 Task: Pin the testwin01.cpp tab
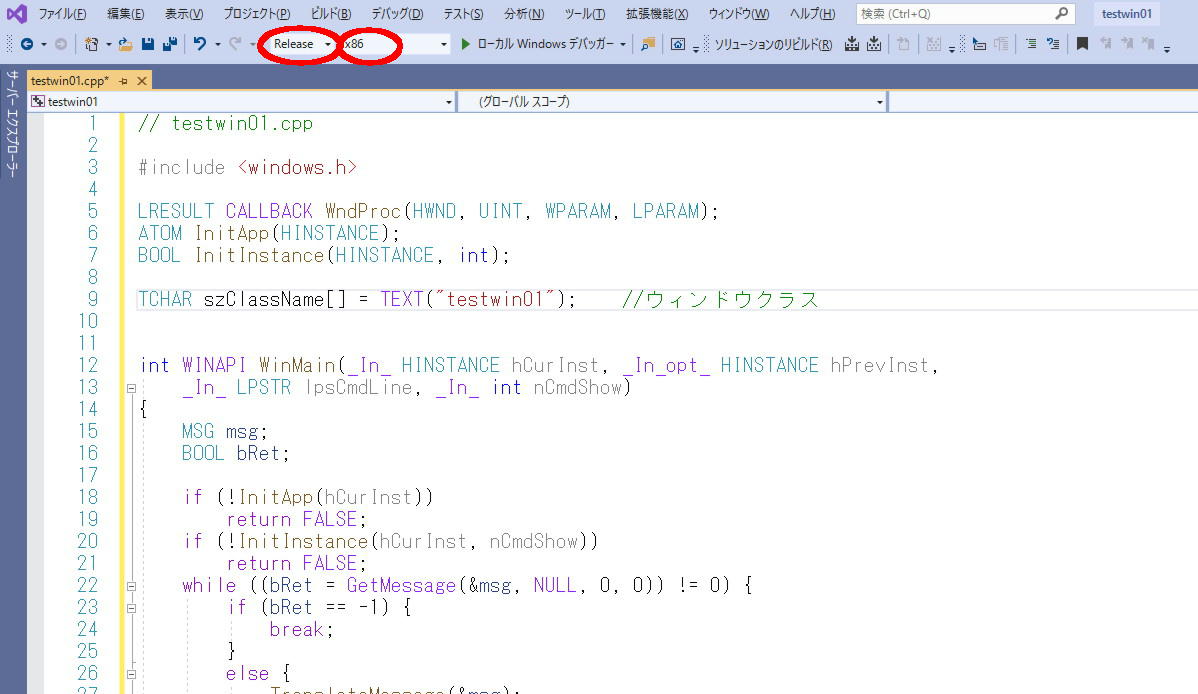click(123, 81)
